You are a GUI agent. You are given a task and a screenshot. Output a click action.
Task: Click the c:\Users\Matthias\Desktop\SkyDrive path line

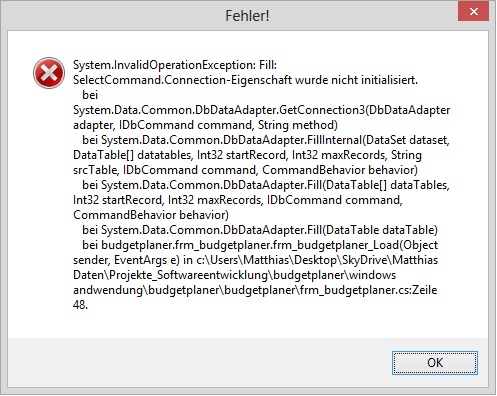point(255,260)
